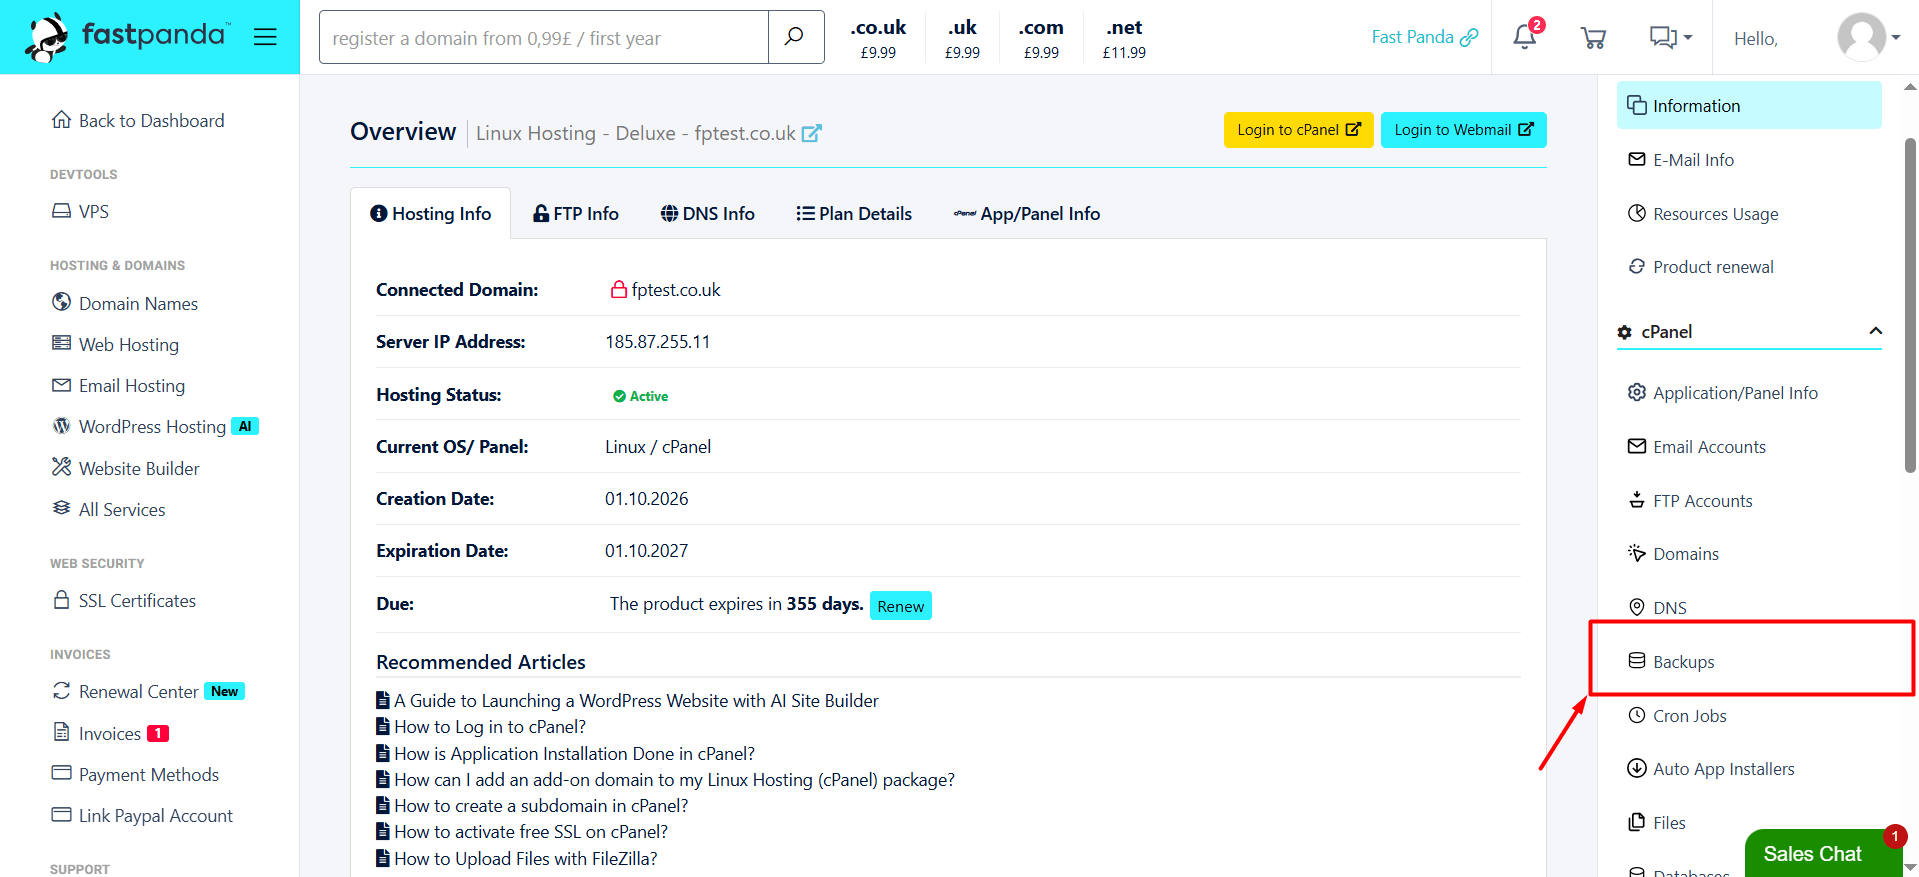The height and width of the screenshot is (877, 1919).
Task: Open the App/Panel Info tab
Action: (x=1027, y=214)
